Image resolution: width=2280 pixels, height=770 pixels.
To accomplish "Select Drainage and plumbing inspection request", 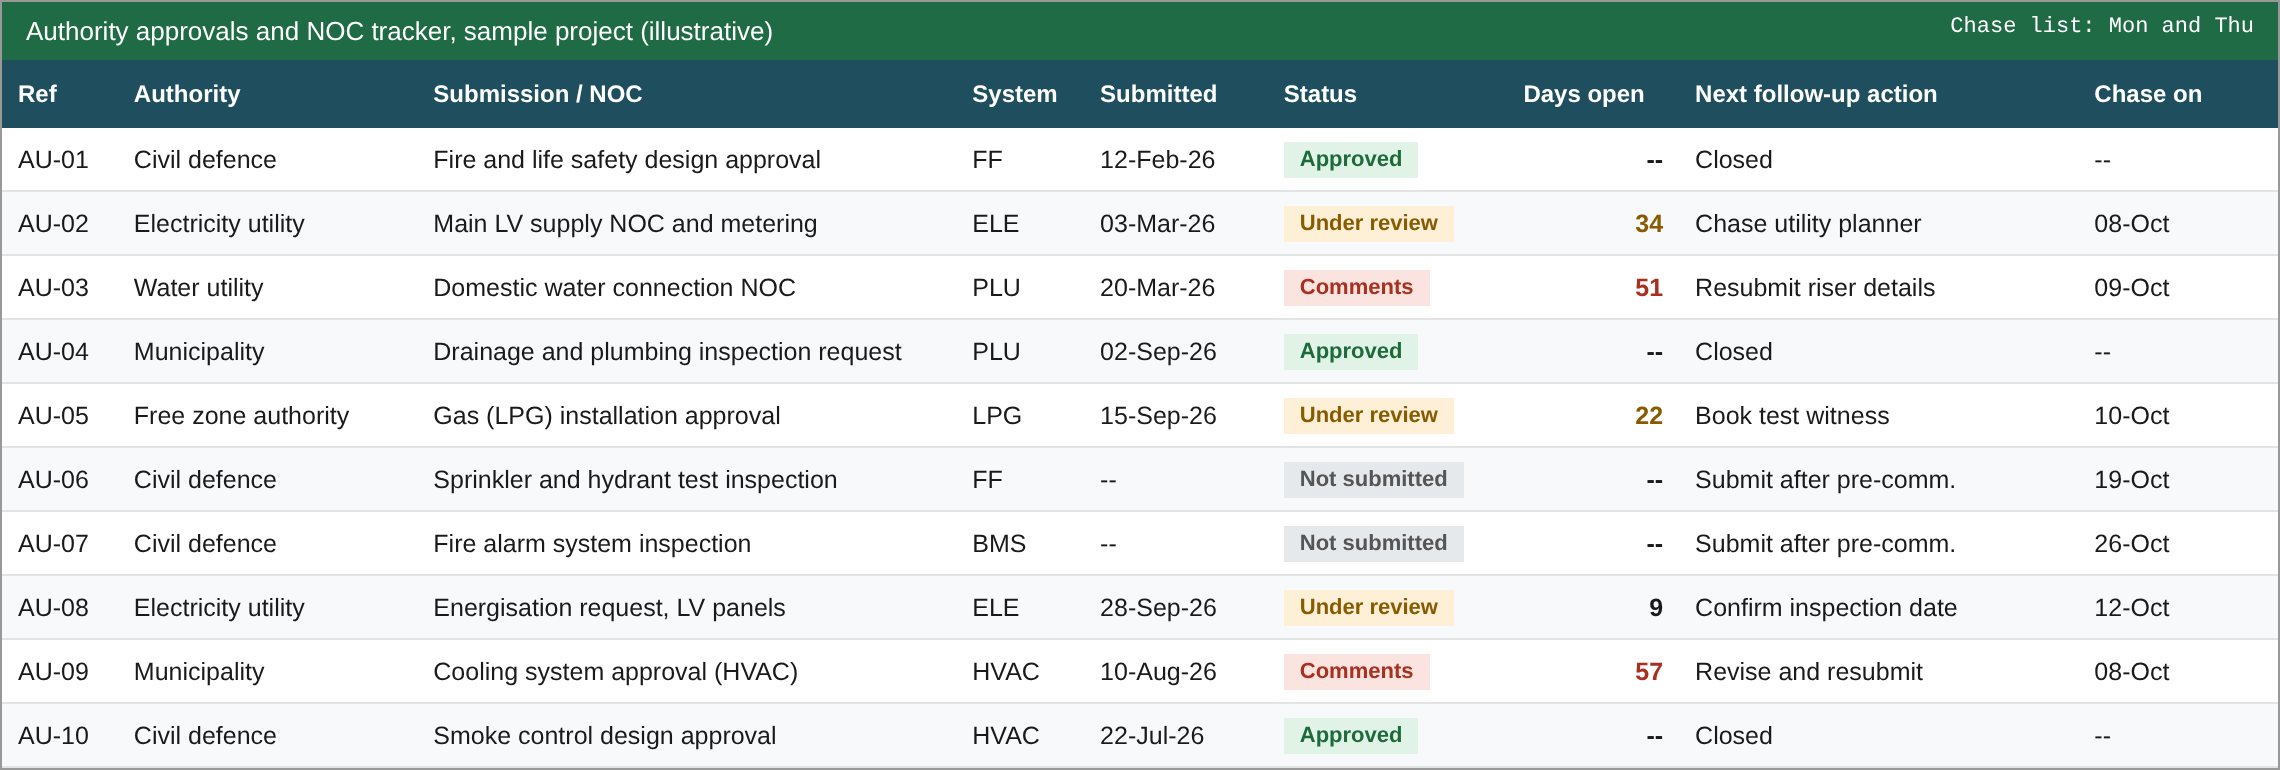I will 667,352.
